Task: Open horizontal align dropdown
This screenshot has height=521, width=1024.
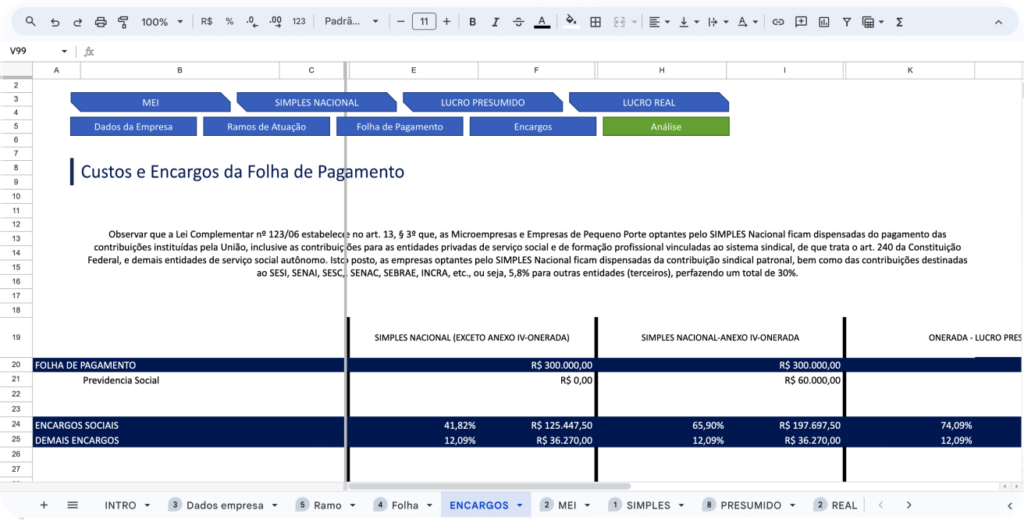Action: (659, 22)
